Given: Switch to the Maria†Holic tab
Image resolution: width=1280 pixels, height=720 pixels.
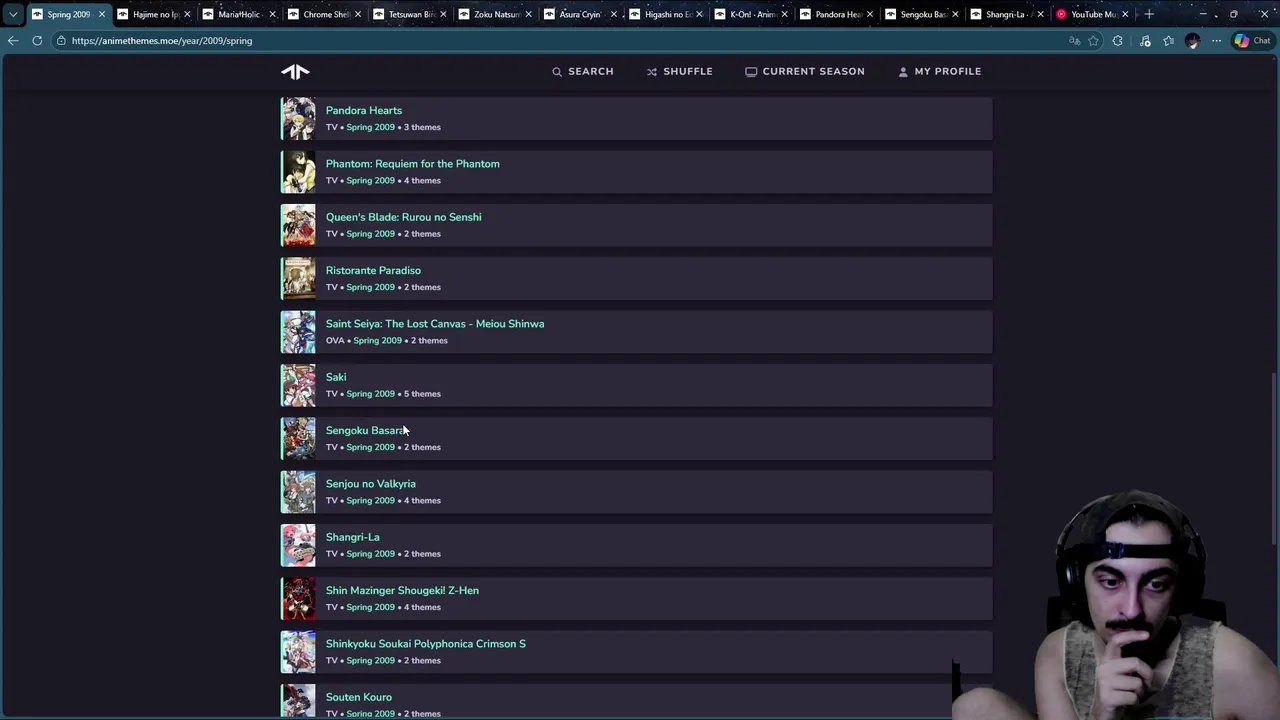Looking at the screenshot, I should click(x=240, y=14).
